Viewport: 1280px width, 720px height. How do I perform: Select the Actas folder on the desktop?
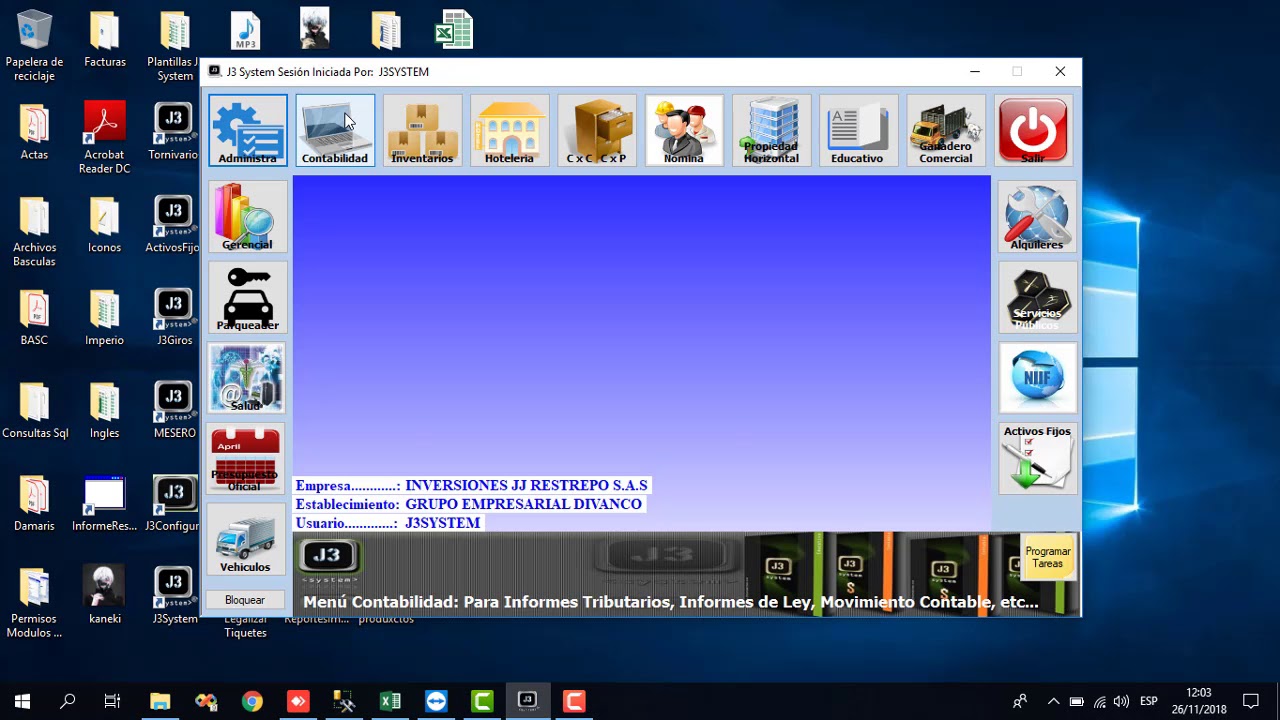[34, 133]
